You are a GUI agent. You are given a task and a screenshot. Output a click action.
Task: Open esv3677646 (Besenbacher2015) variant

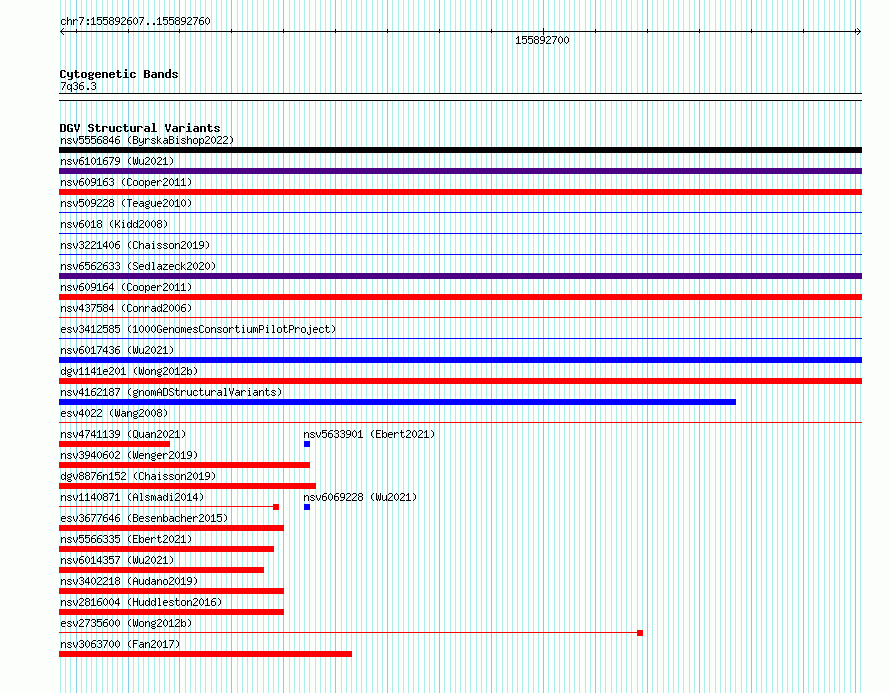(x=144, y=518)
